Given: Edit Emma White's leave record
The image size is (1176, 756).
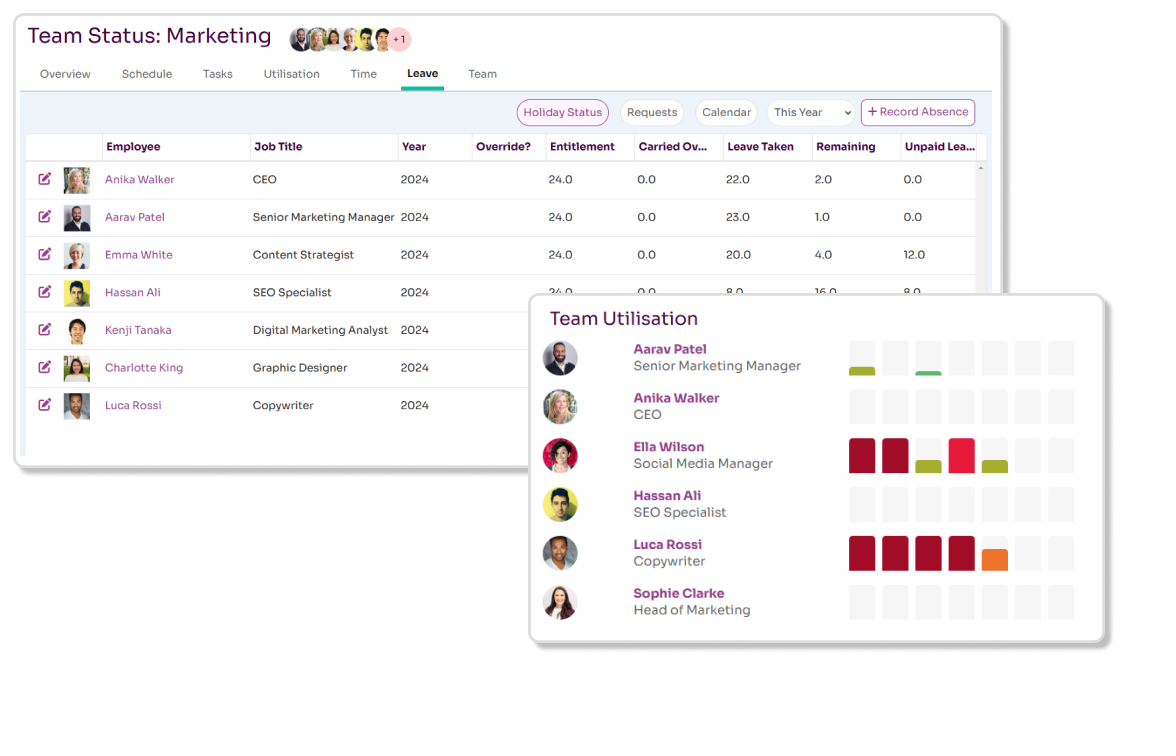Looking at the screenshot, I should 44,254.
